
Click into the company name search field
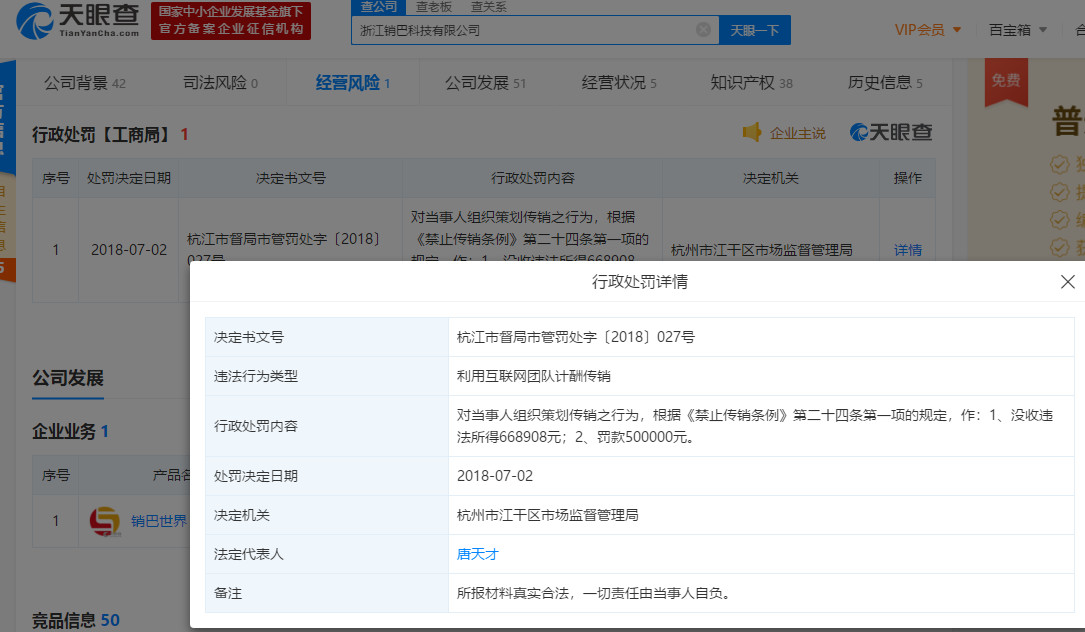click(525, 30)
